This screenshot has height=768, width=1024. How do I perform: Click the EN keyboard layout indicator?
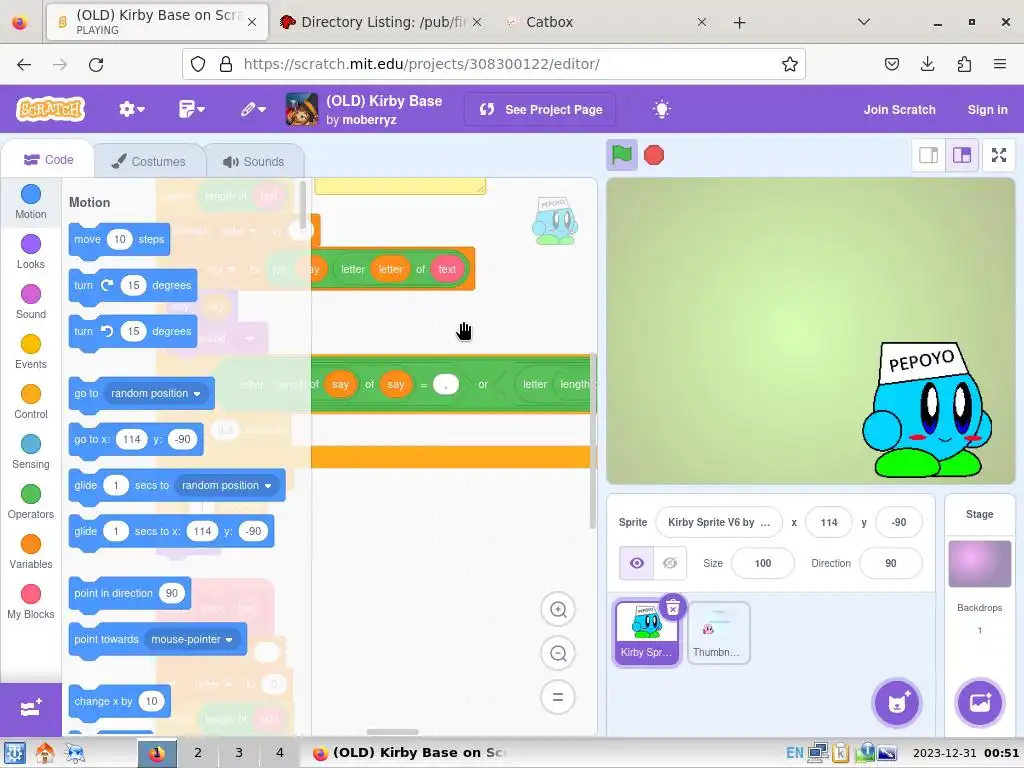pos(794,753)
